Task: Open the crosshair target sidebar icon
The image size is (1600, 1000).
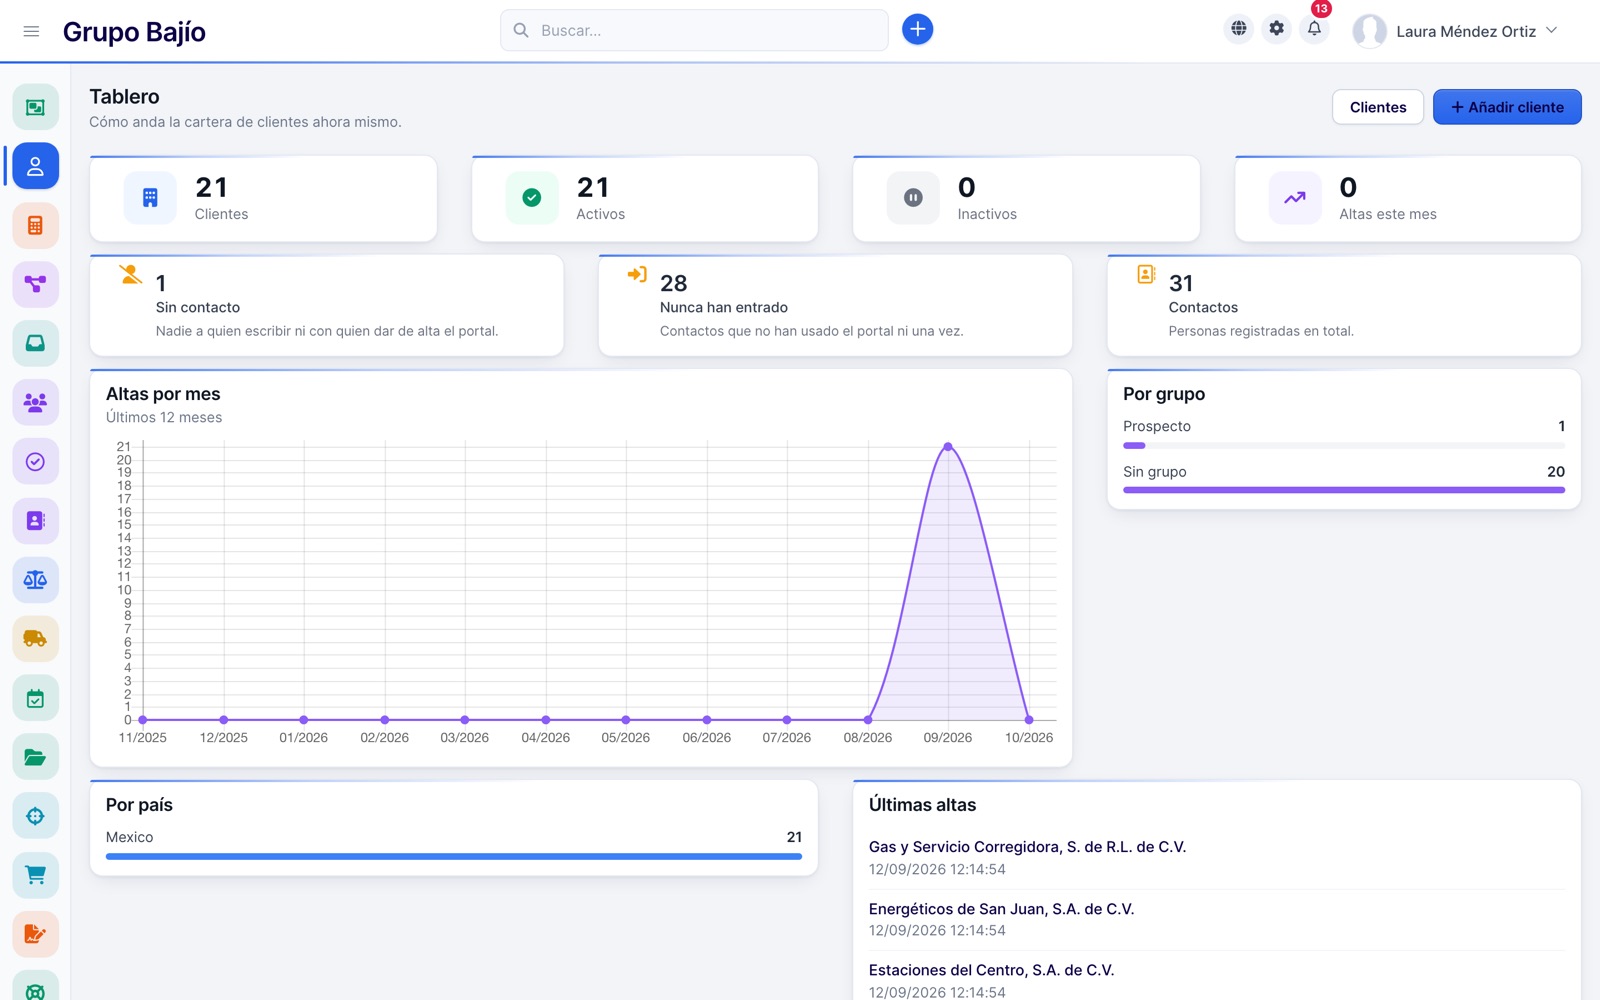Action: (x=35, y=816)
